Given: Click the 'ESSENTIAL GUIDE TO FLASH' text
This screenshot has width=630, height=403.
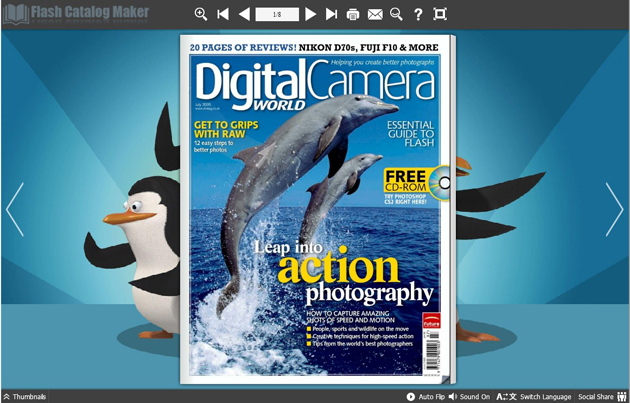Looking at the screenshot, I should point(410,134).
